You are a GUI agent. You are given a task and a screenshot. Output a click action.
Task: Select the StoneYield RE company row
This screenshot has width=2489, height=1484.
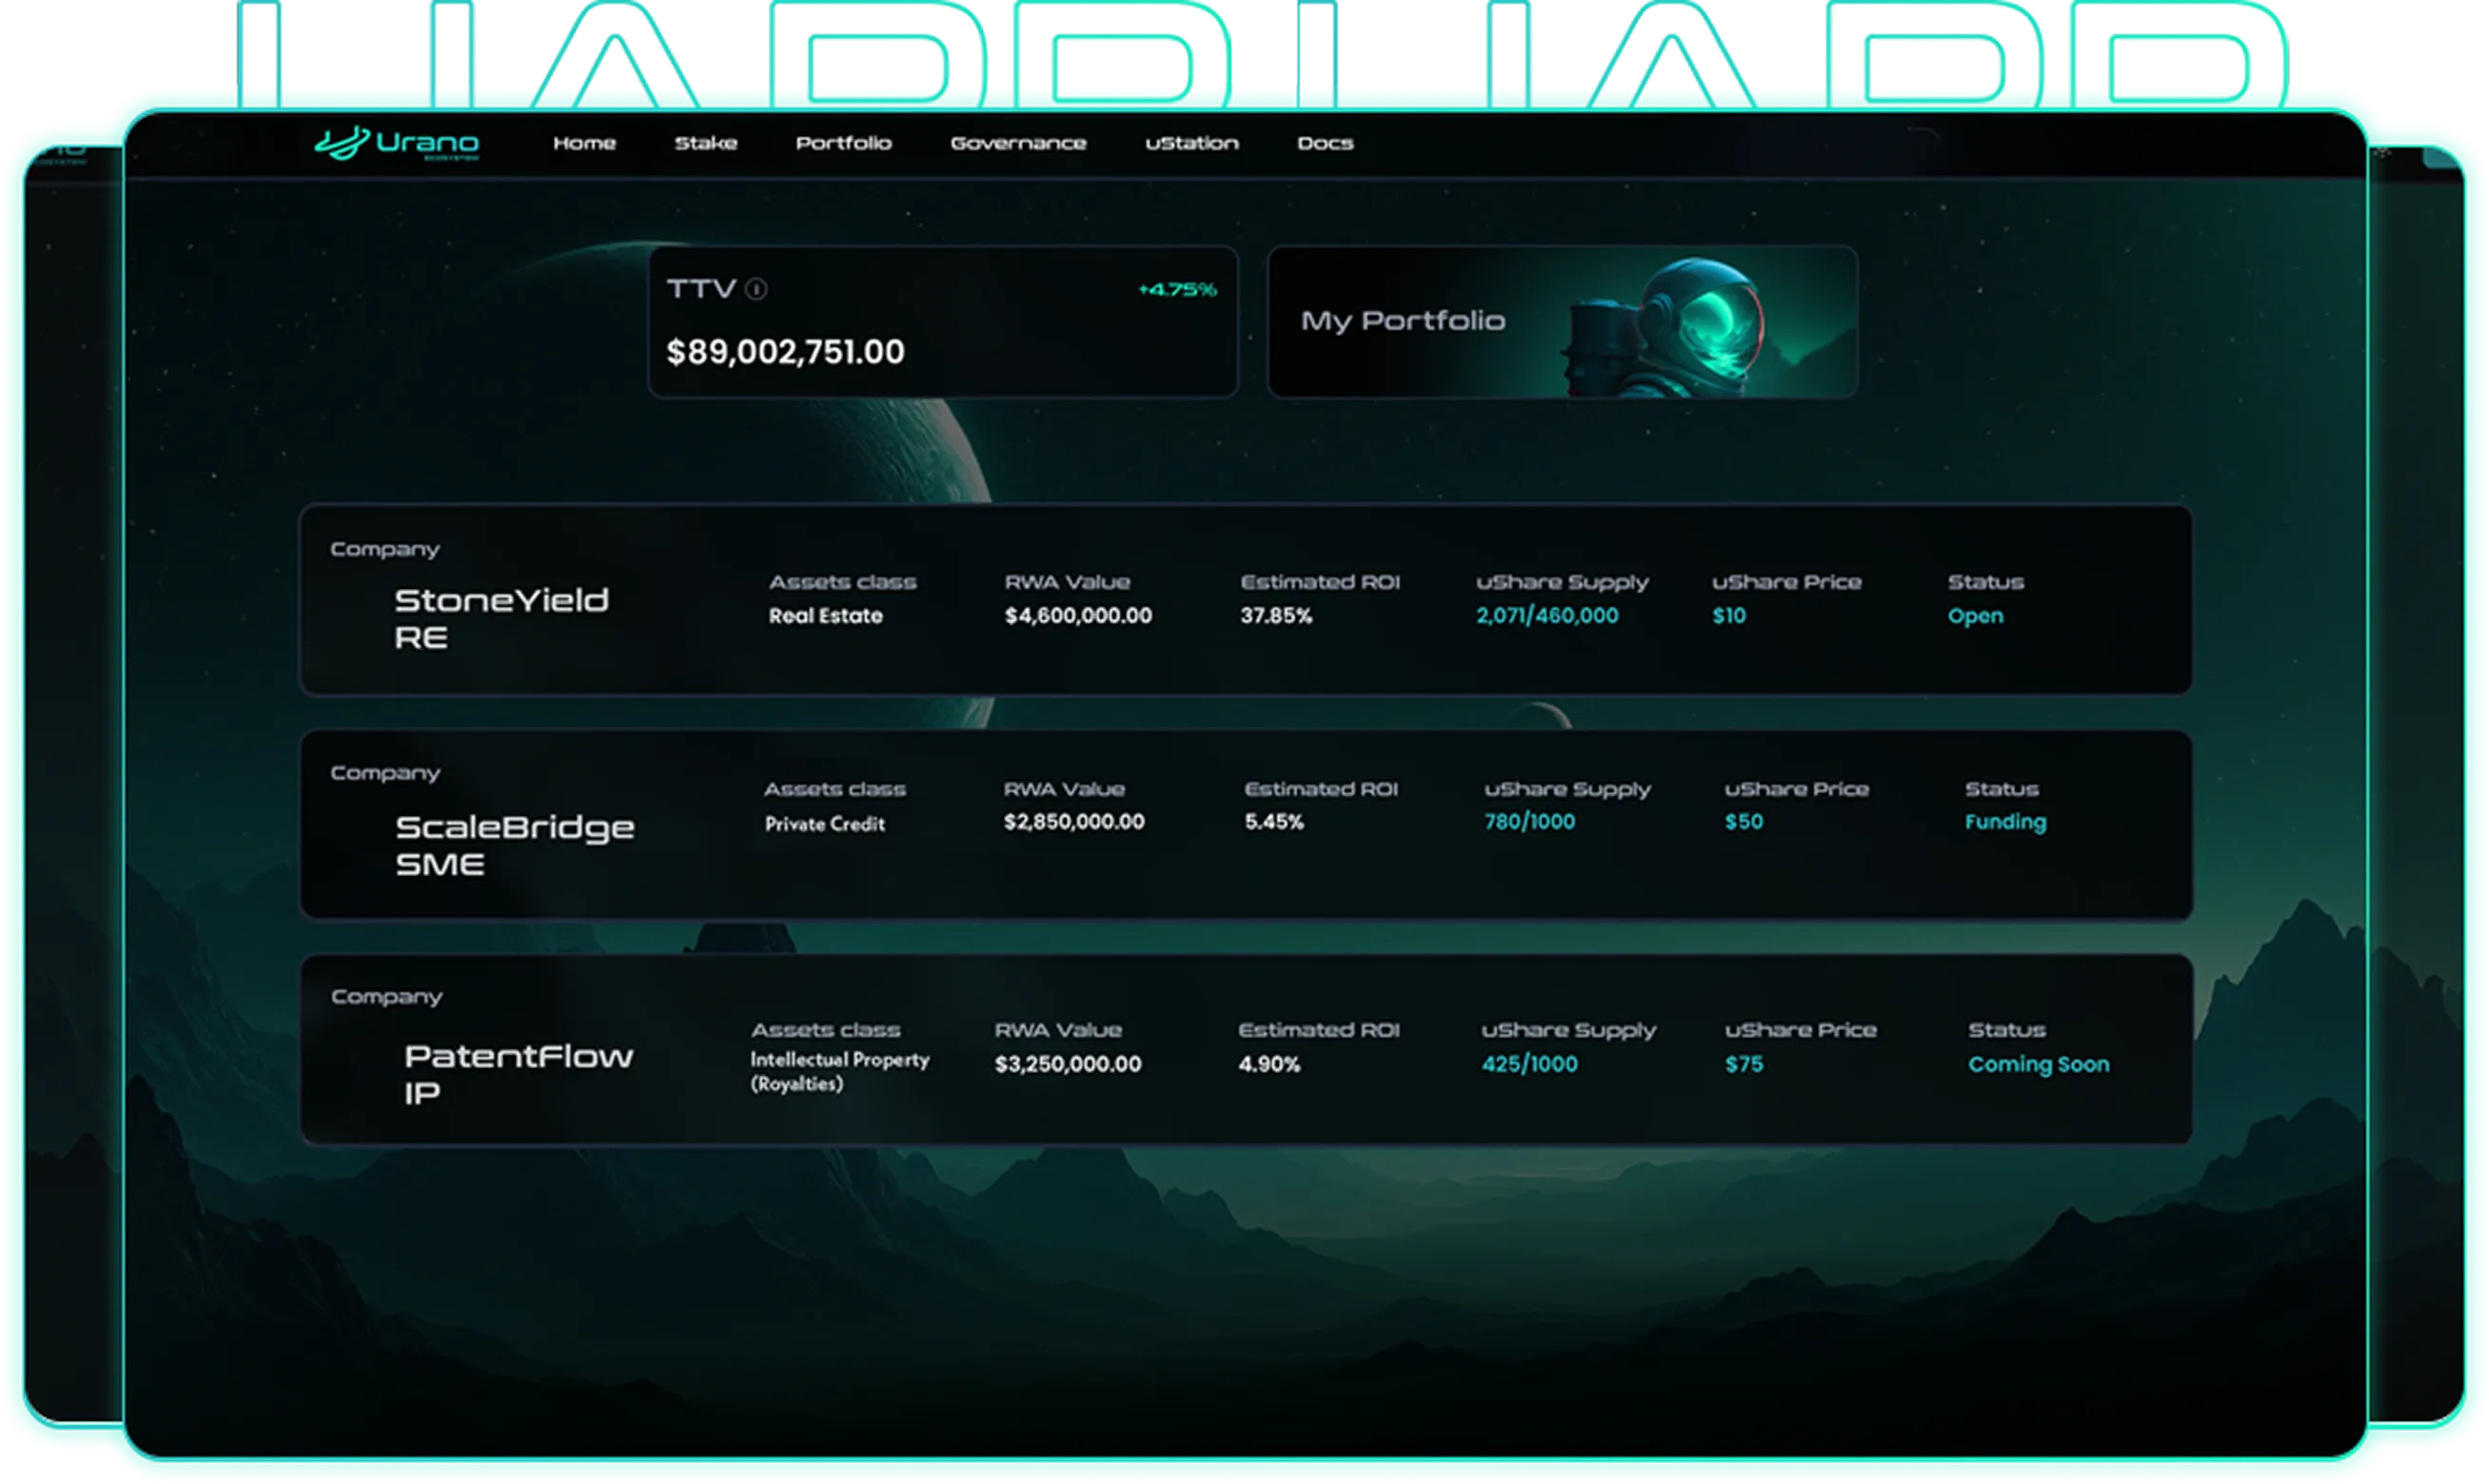click(x=504, y=617)
